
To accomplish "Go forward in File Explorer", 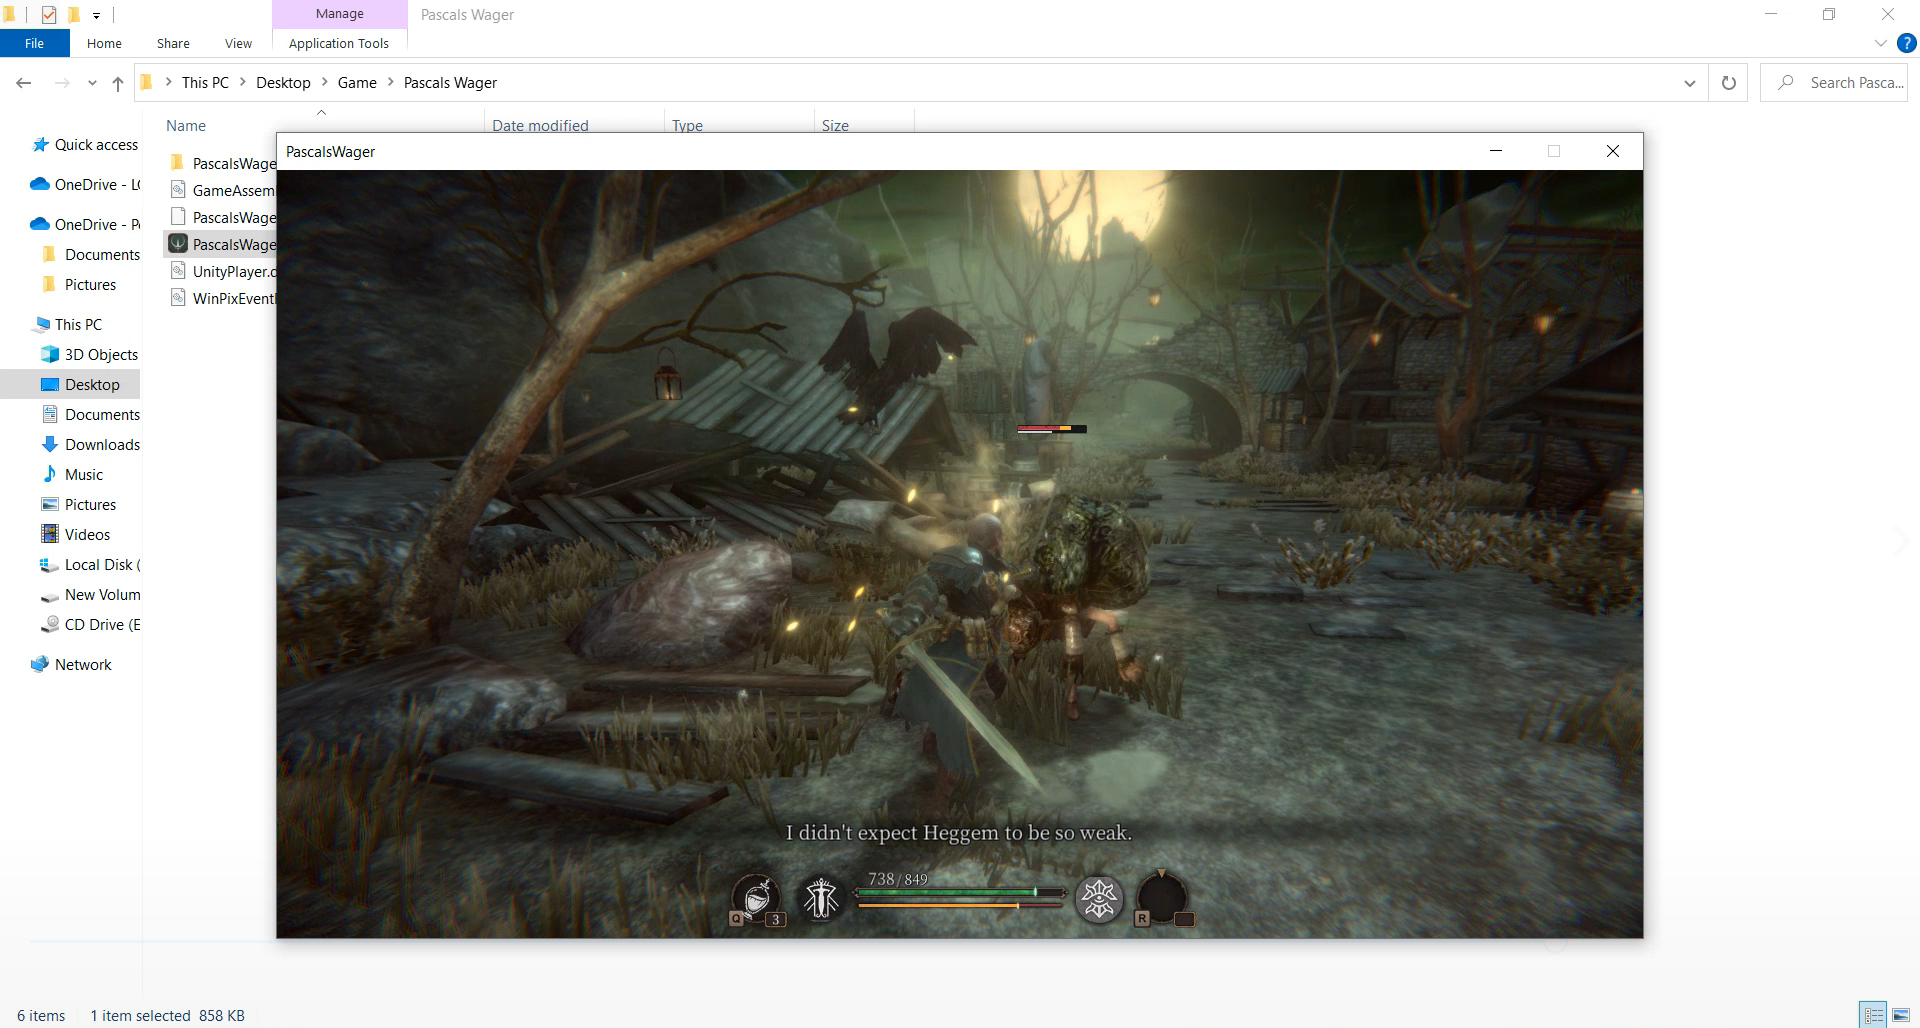I will (x=62, y=83).
